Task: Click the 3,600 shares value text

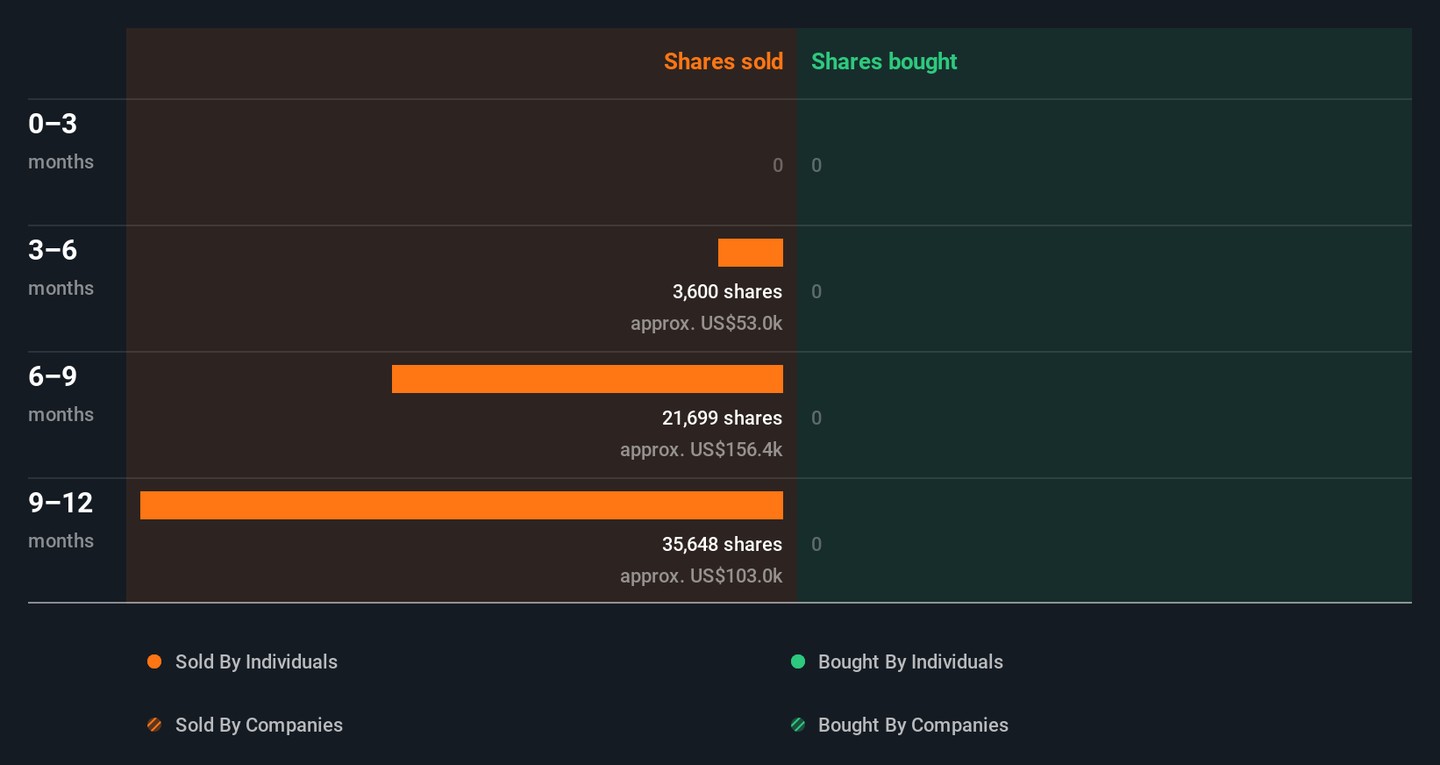Action: (x=727, y=292)
